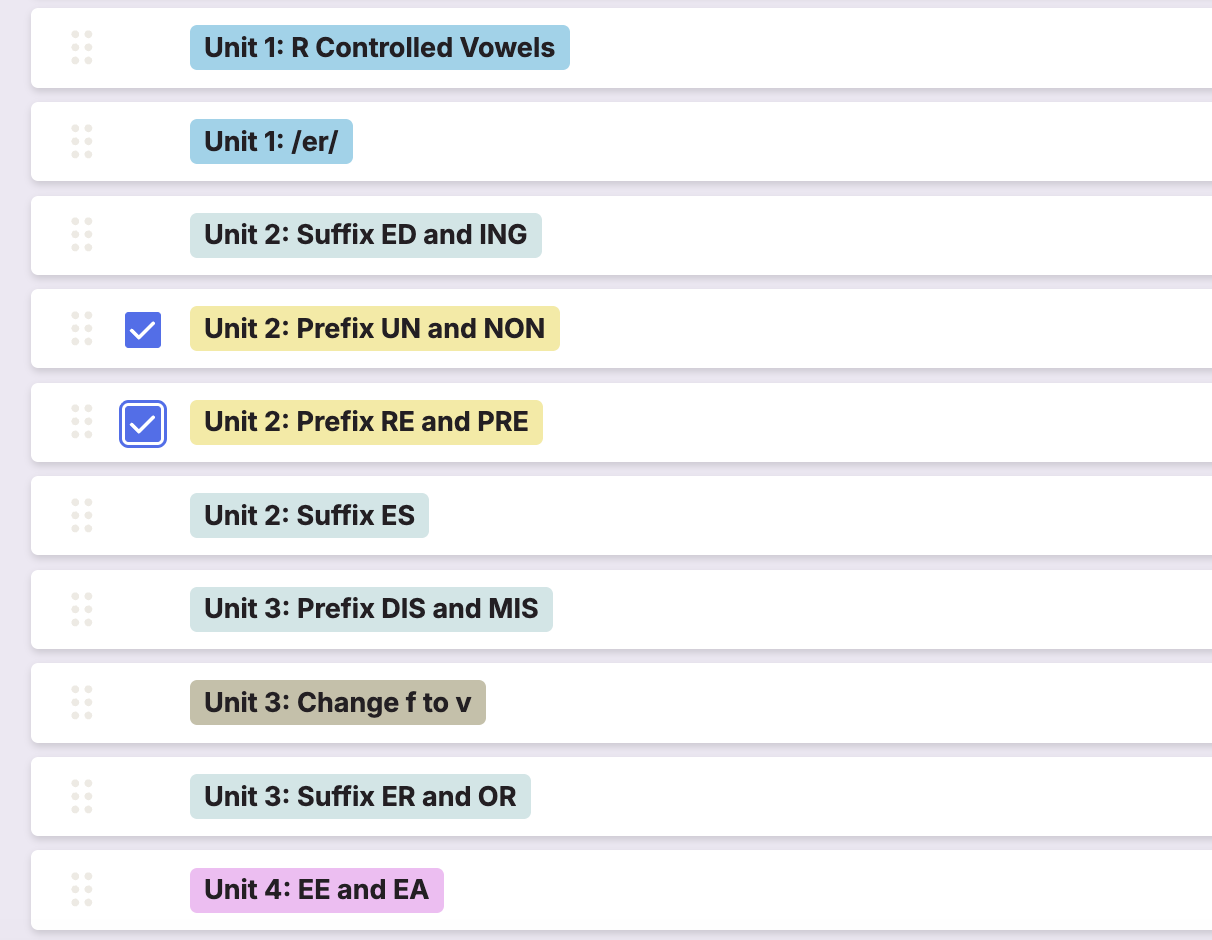Select the Unit 2: Suffix ED and ING label
Viewport: 1212px width, 940px height.
(x=366, y=235)
